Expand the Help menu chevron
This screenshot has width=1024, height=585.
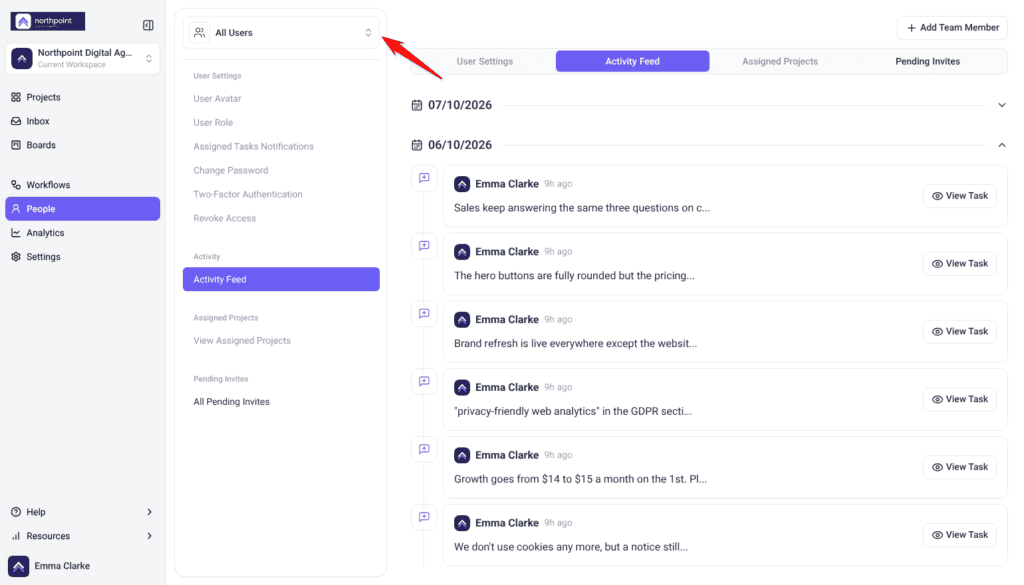point(150,512)
